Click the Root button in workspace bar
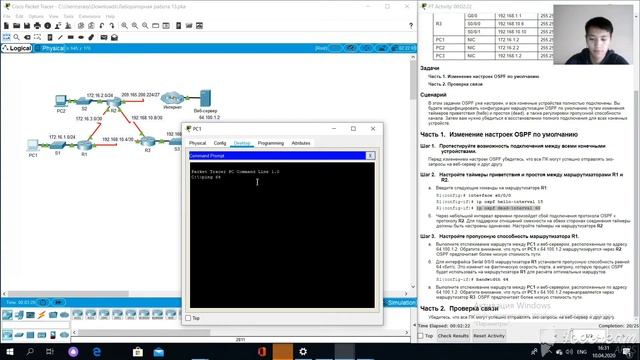Viewport: 640px width, 360px height. (x=321, y=48)
